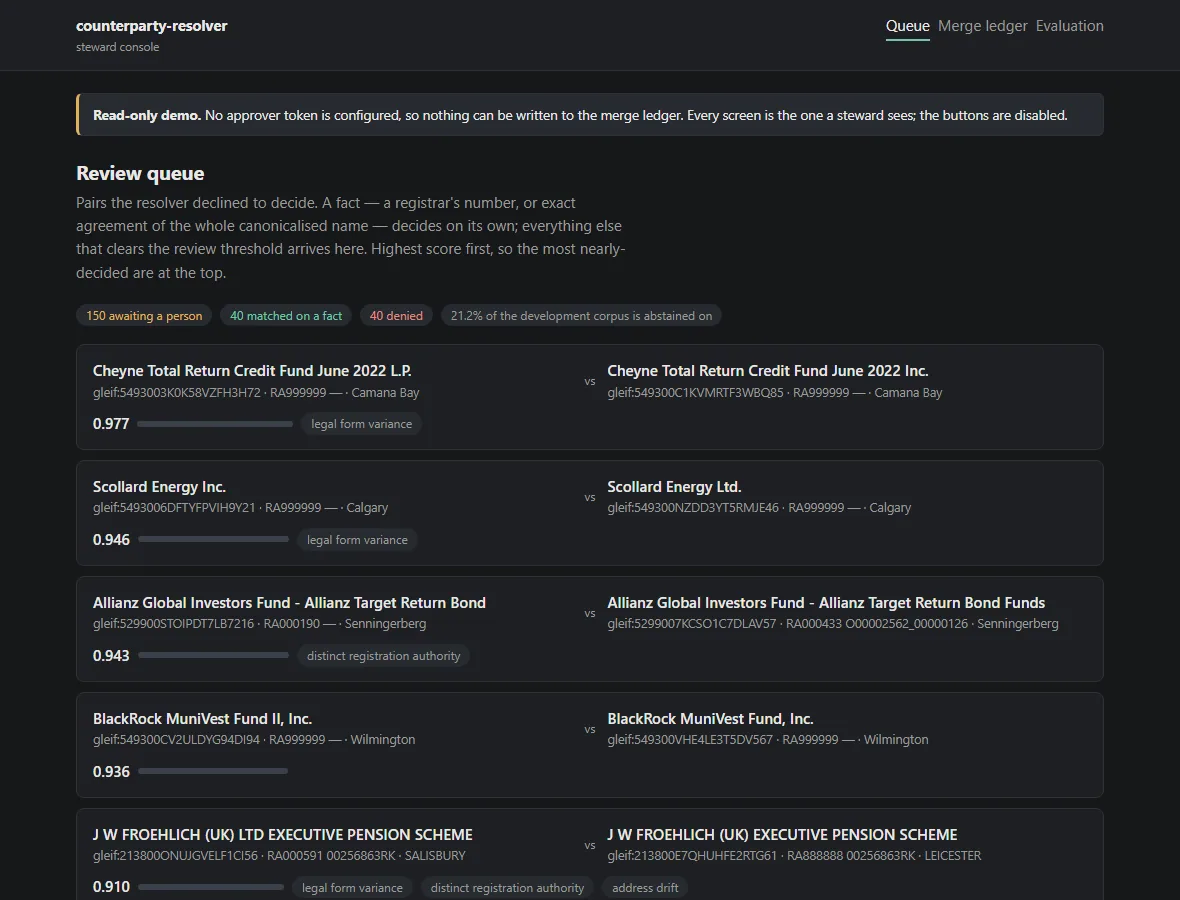Click identifier gleif:549300CV2ULDYG94DI94
Screen dimensions: 1180x900
click(x=176, y=740)
